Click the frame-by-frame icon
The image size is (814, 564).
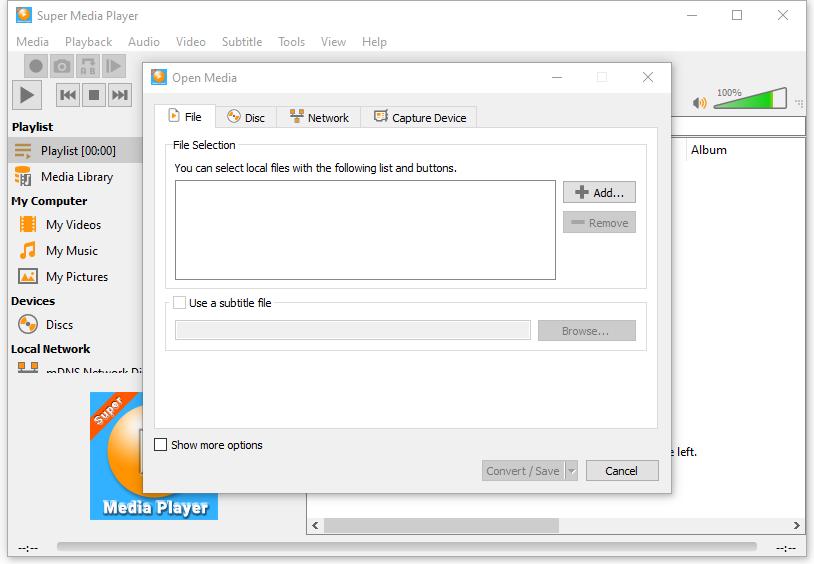click(114, 66)
